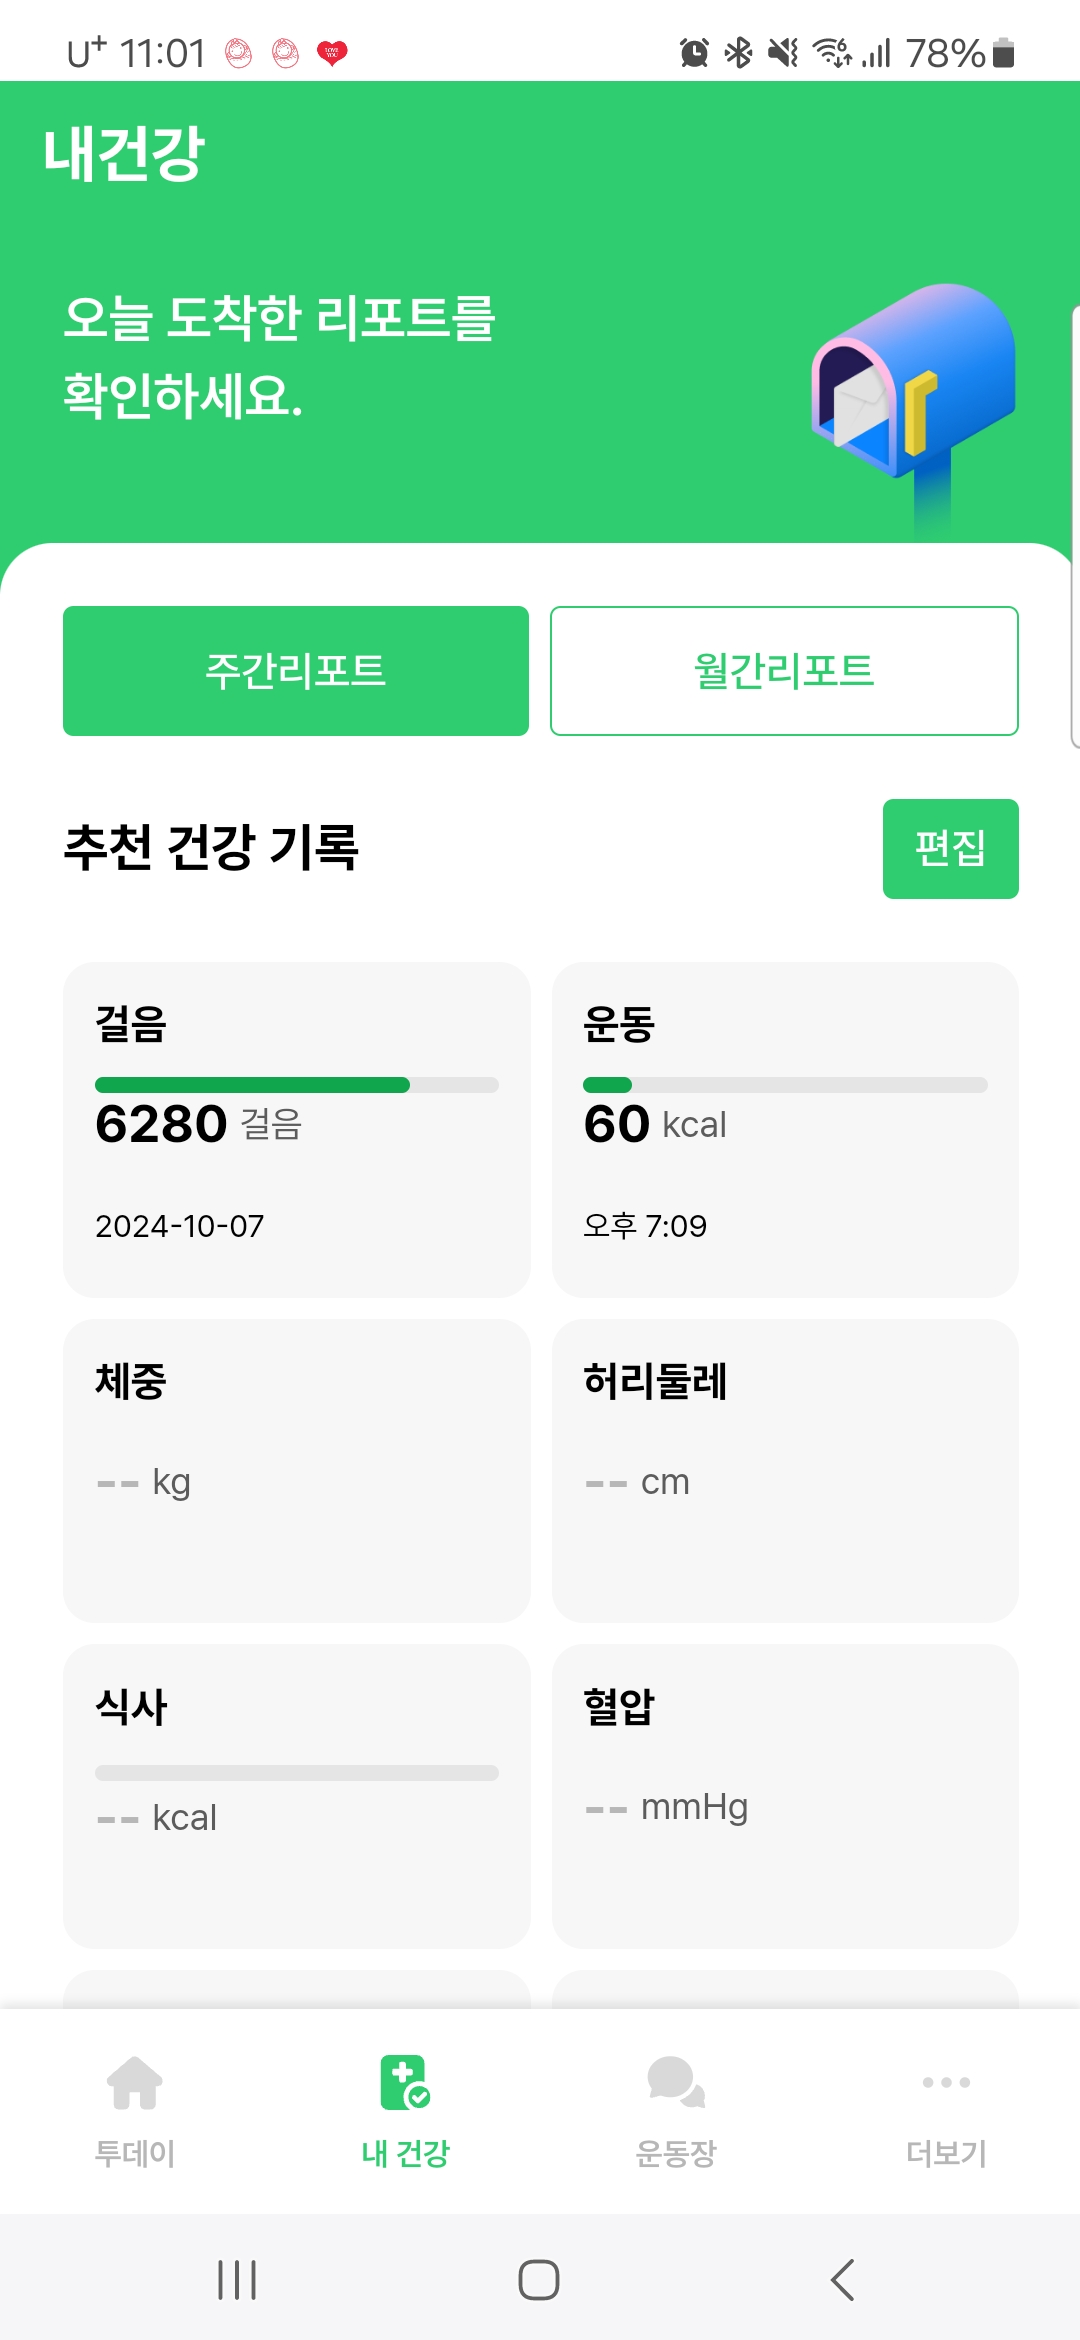Tap the 내 건강 clipboard icon
1080x2340 pixels.
(x=405, y=2082)
